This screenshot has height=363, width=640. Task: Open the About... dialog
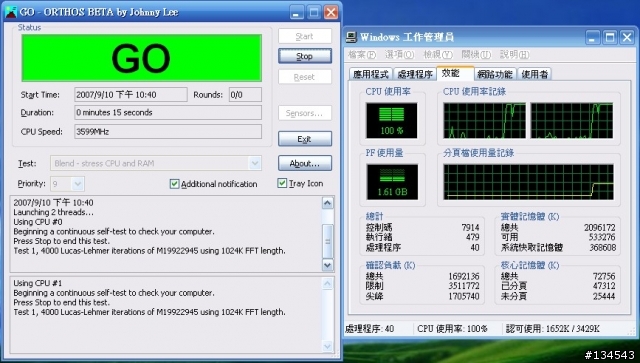[304, 163]
